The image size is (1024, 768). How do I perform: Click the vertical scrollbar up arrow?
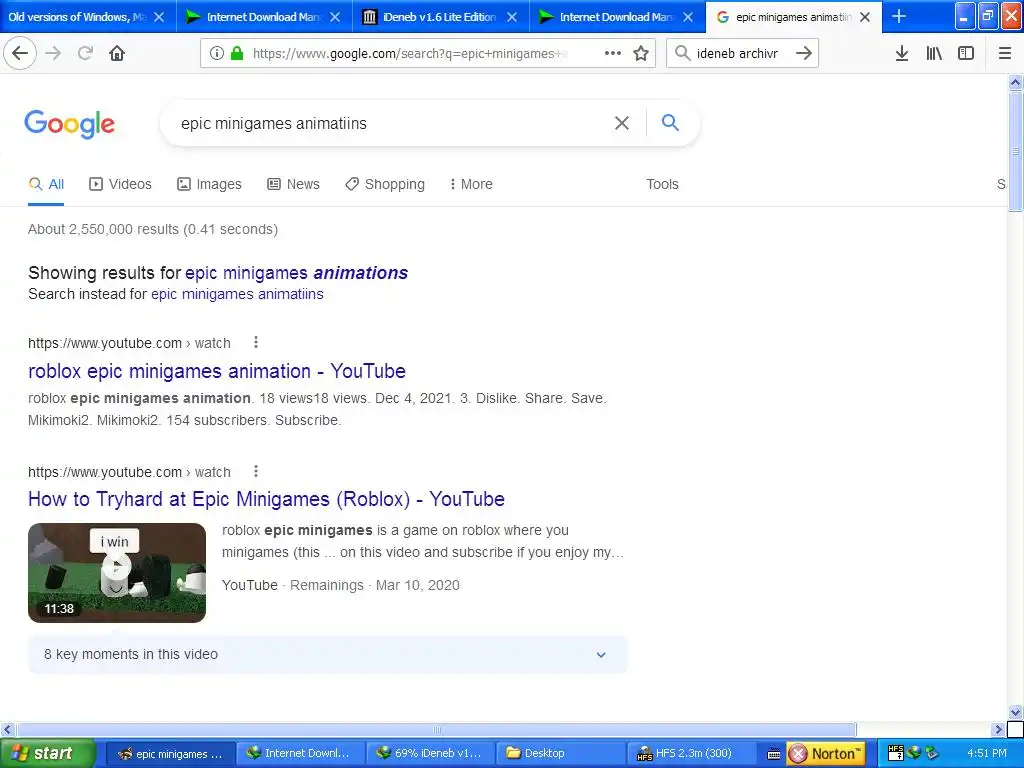pos(1015,82)
